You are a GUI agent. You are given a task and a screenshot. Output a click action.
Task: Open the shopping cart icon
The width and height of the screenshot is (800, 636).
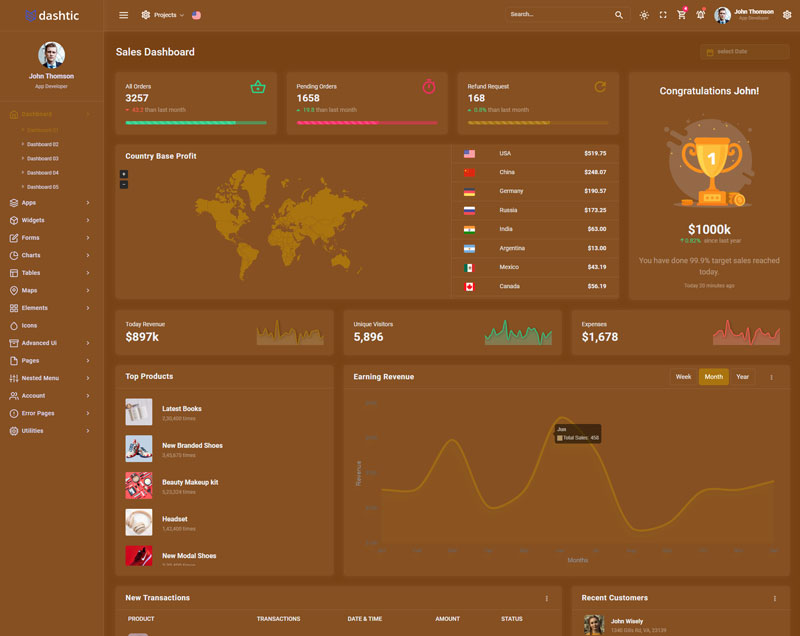pyautogui.click(x=681, y=15)
